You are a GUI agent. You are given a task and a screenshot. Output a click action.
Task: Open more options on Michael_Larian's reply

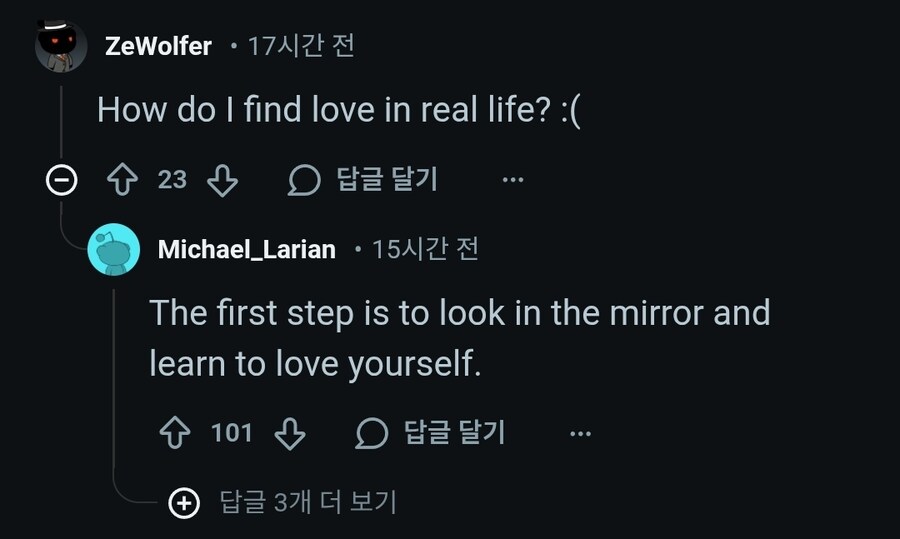580,433
